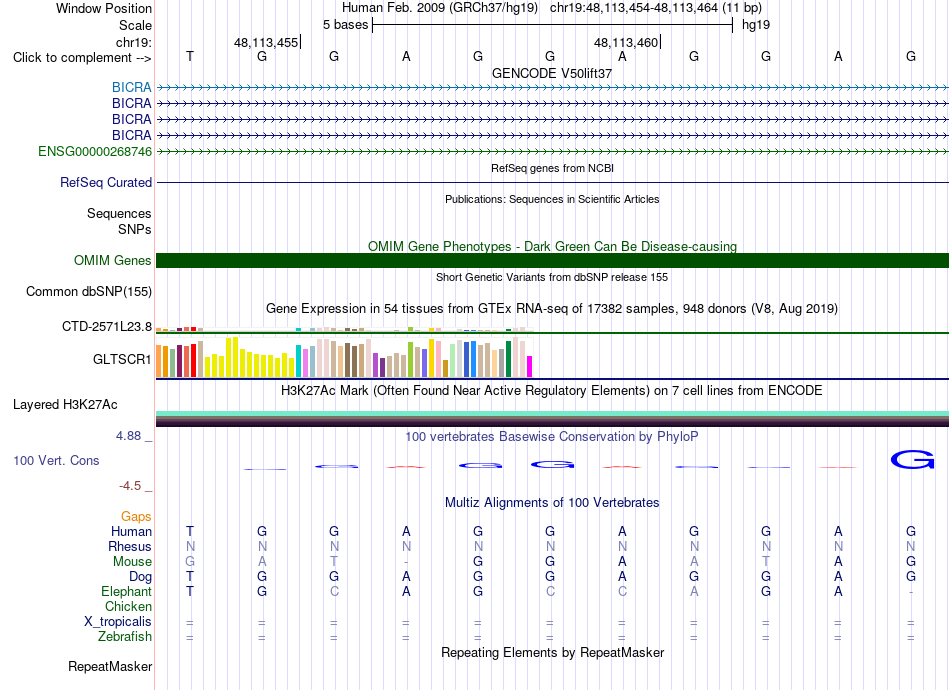The image size is (950, 690).
Task: Open the 100 Vert. Cons track label
Action: (x=56, y=460)
